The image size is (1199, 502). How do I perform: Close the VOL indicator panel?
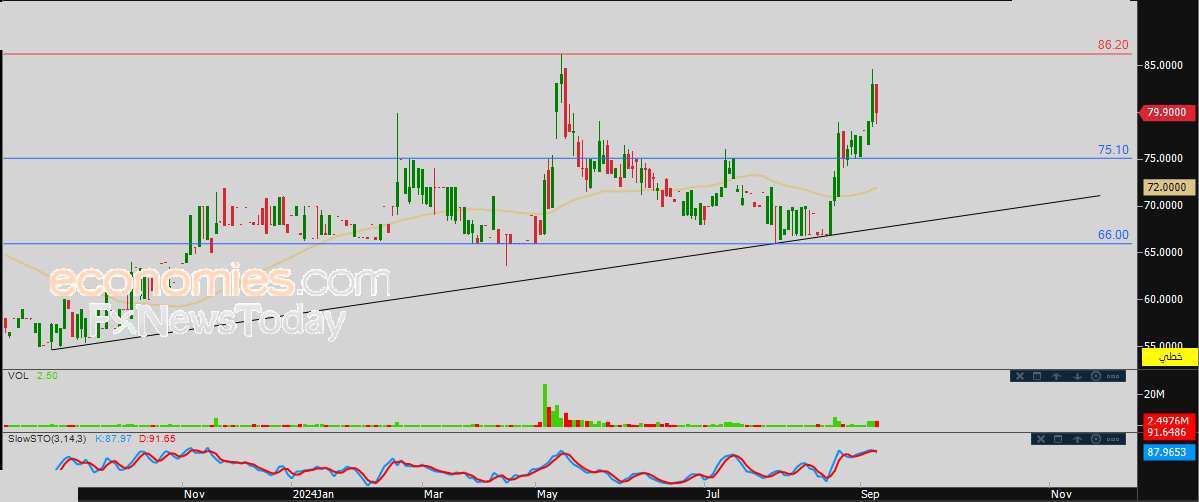pyautogui.click(x=1020, y=376)
